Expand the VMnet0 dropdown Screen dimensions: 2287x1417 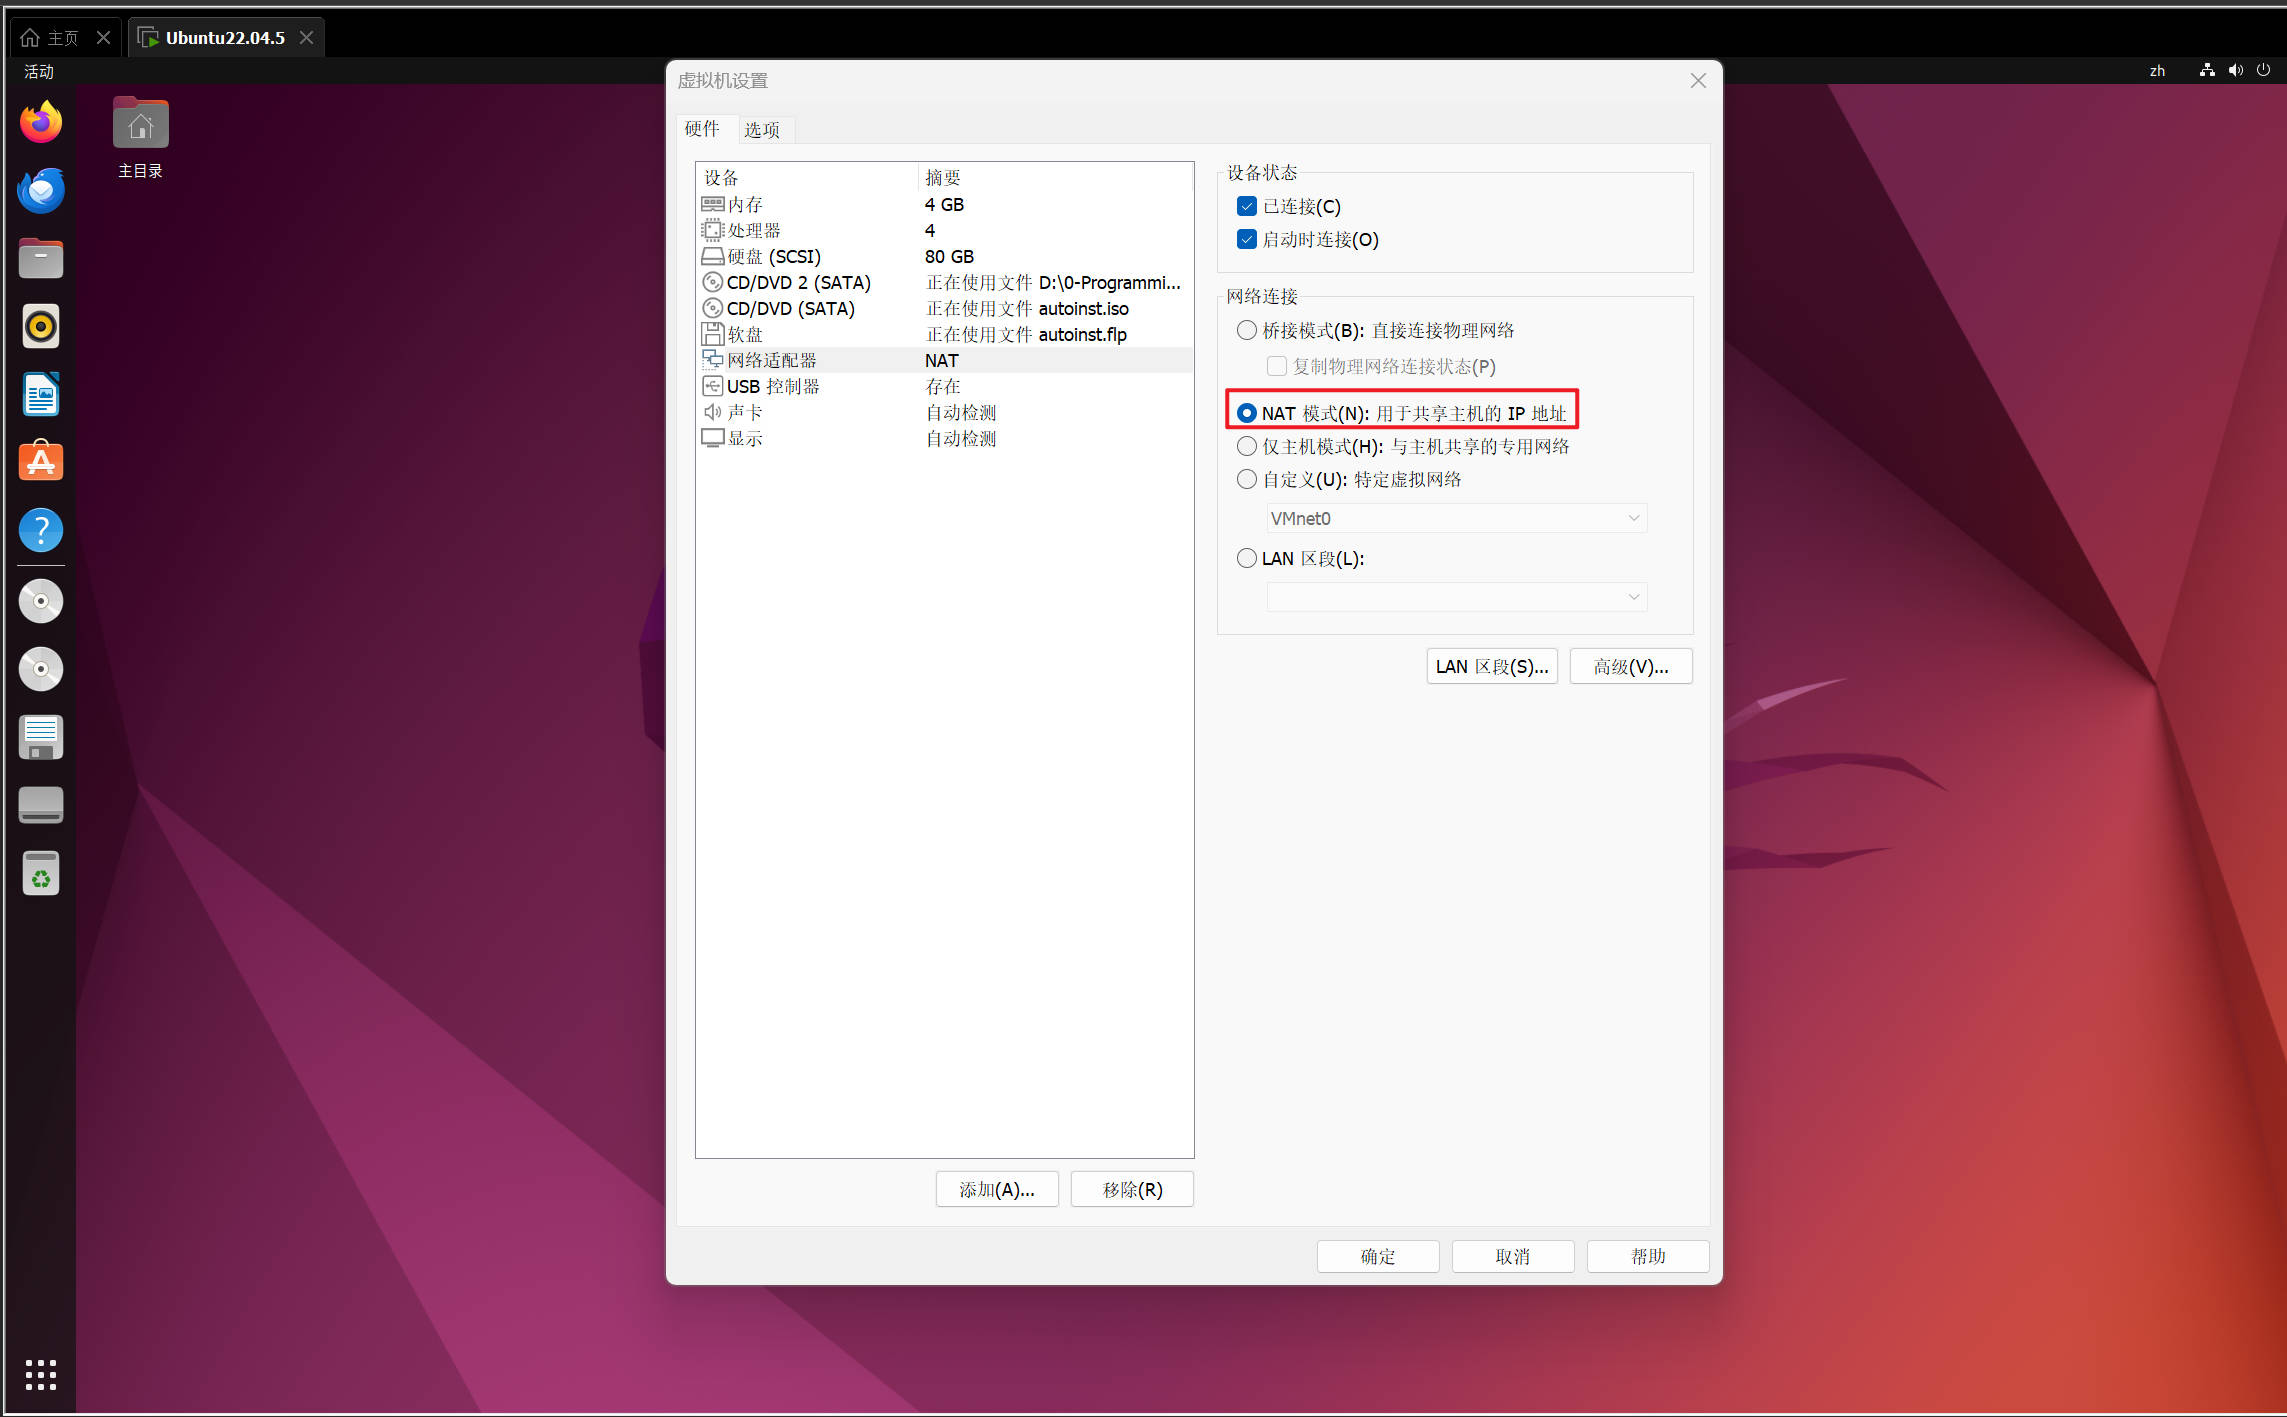click(1456, 518)
